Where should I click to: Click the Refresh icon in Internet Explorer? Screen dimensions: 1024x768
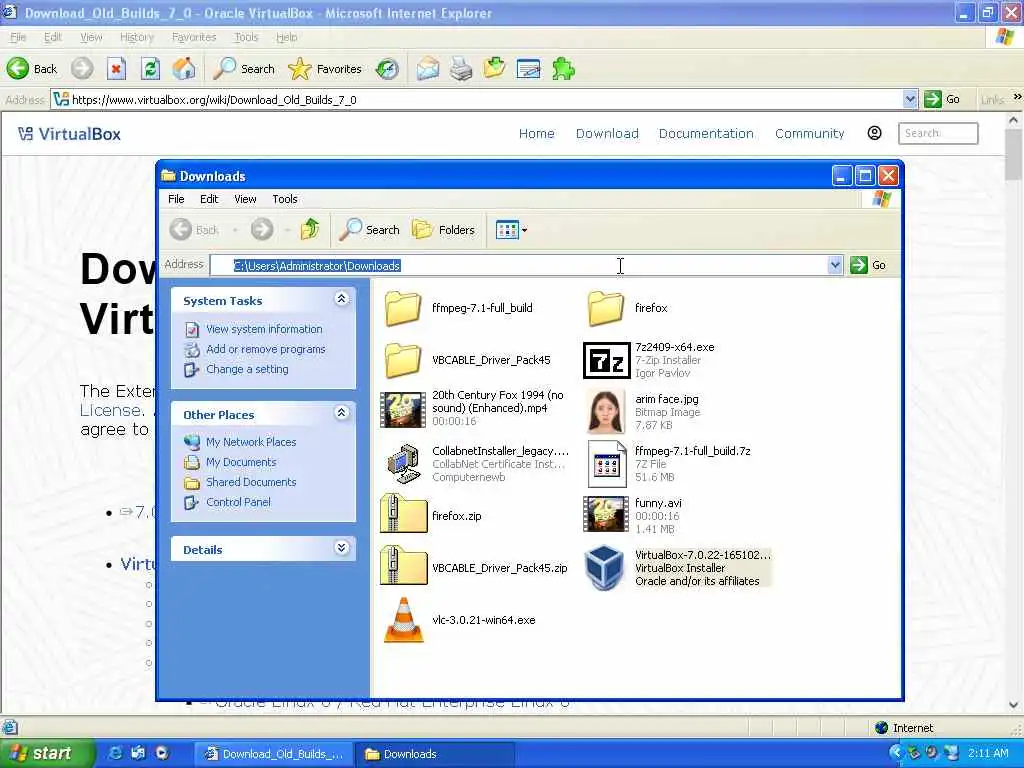[150, 69]
